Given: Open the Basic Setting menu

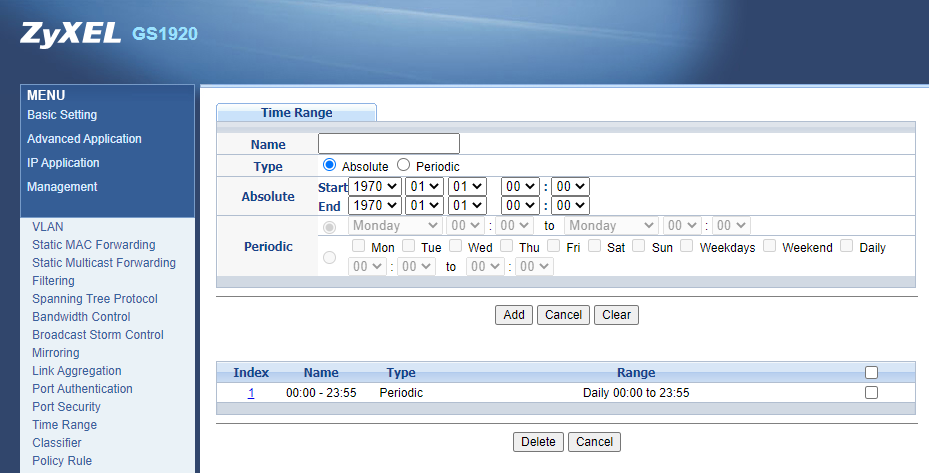Looking at the screenshot, I should pos(62,115).
